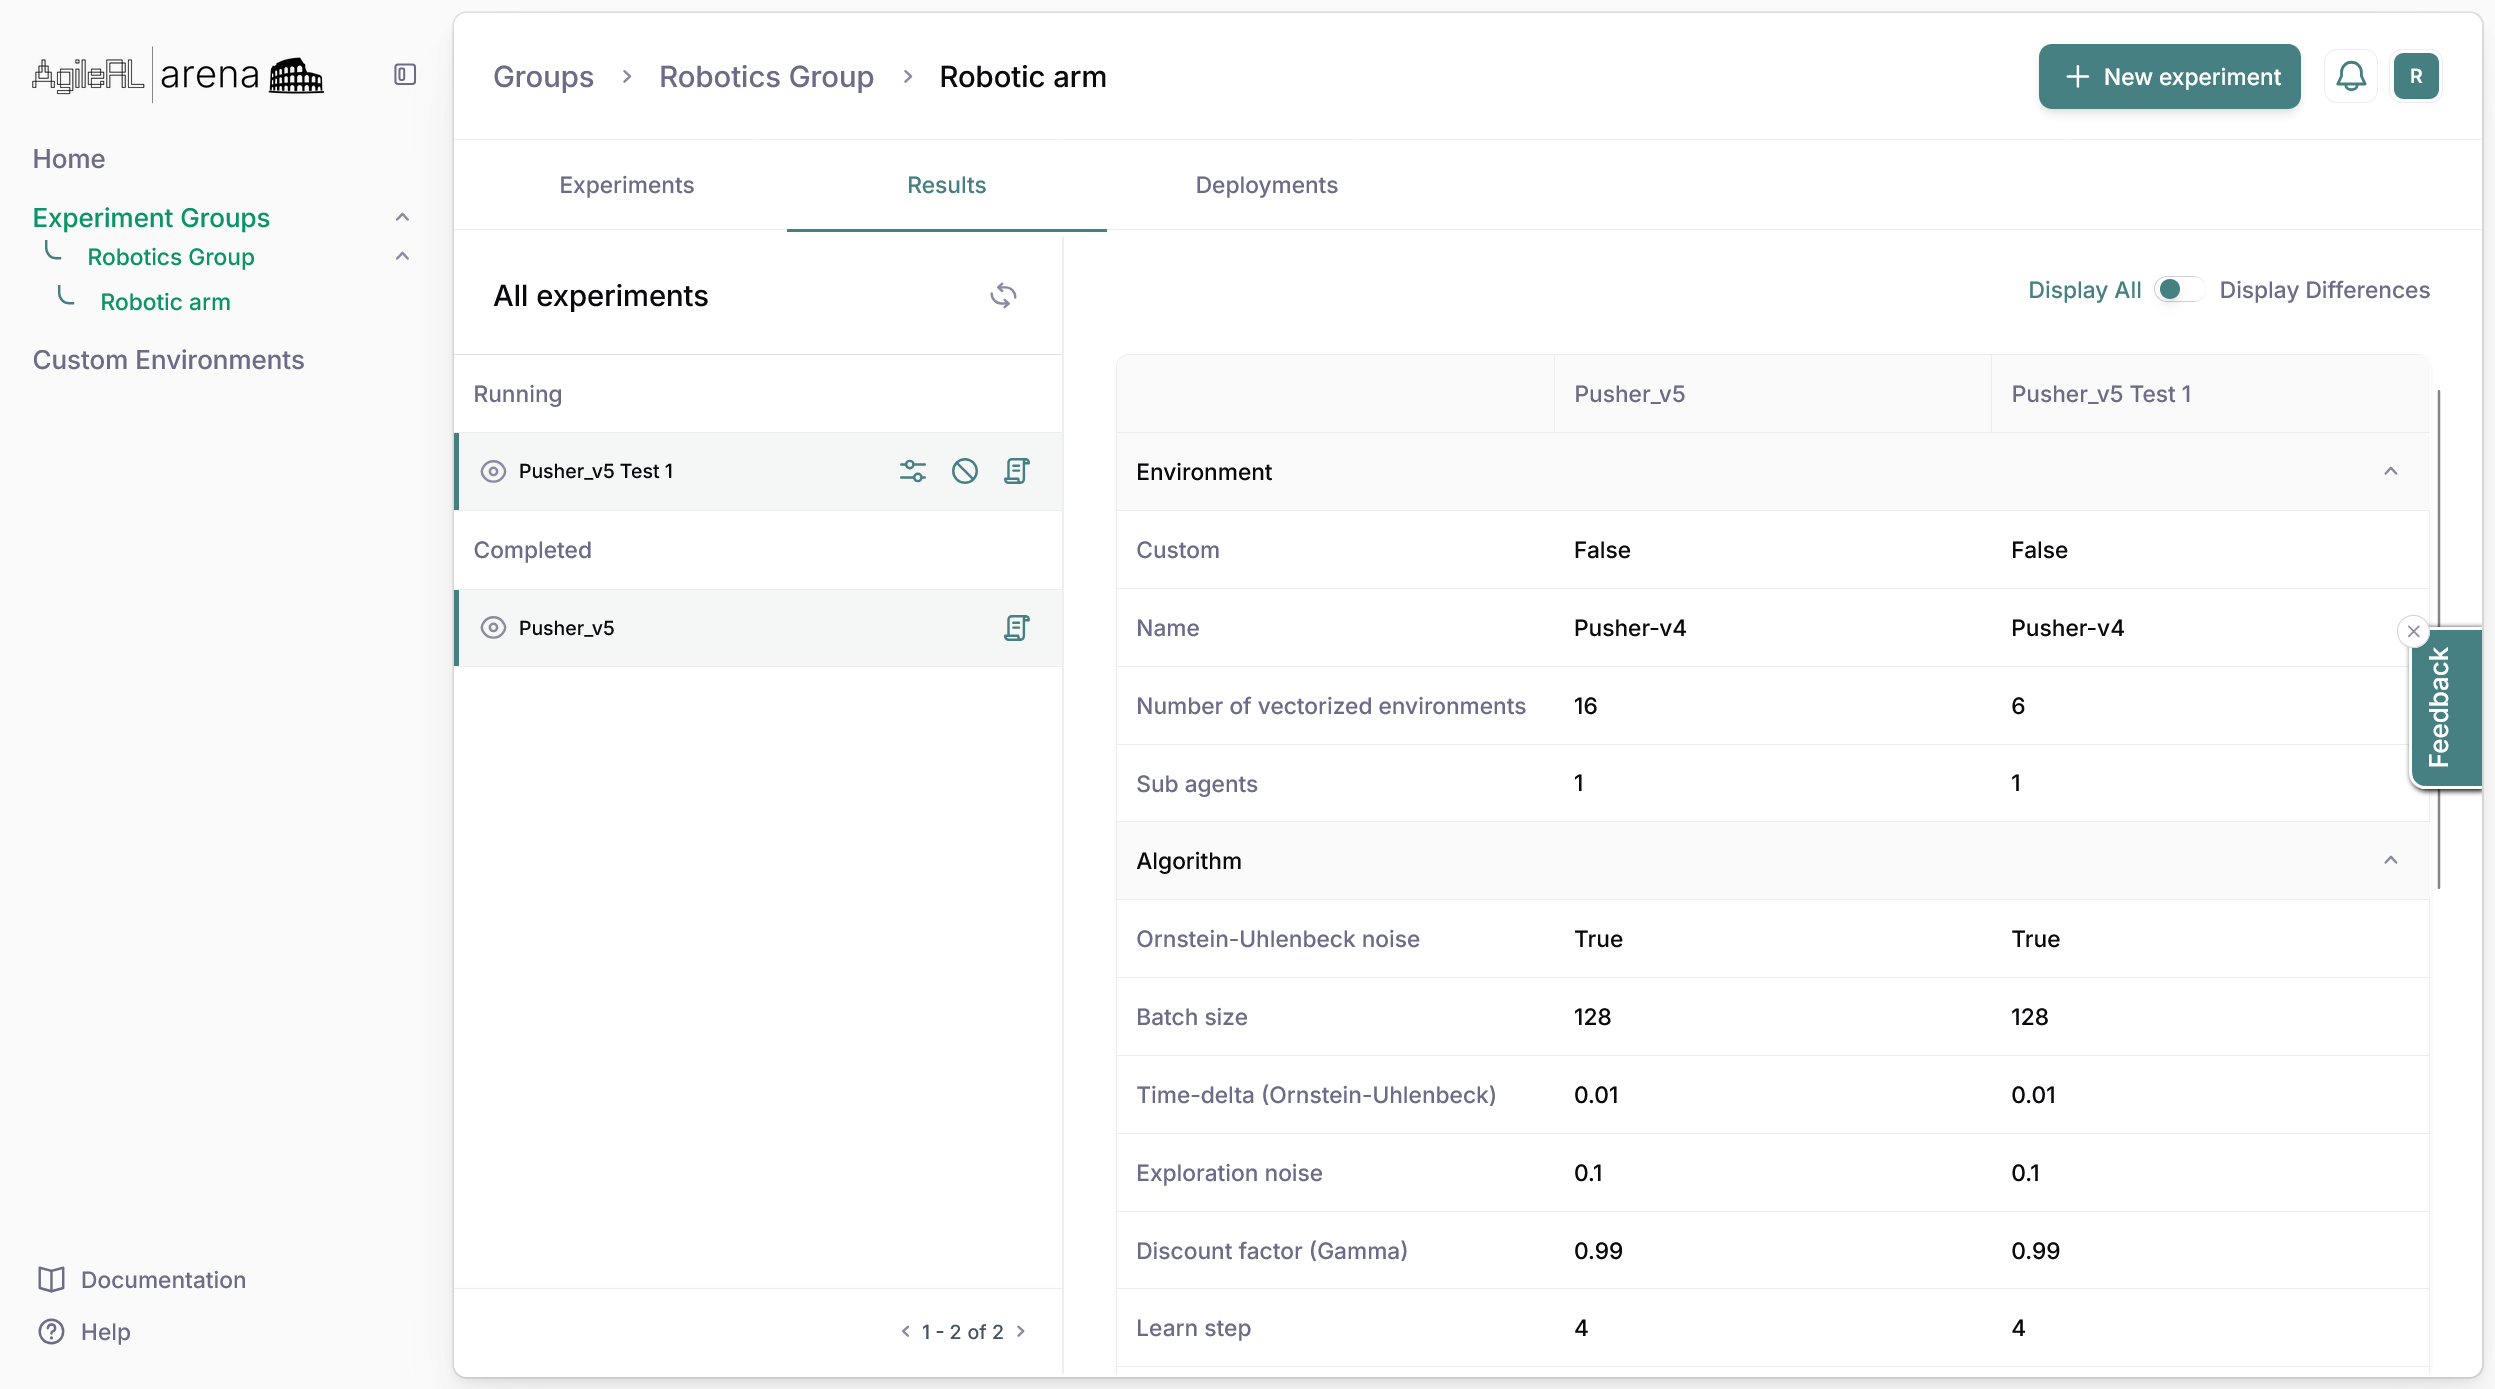Collapse the Environment section

[2390, 472]
